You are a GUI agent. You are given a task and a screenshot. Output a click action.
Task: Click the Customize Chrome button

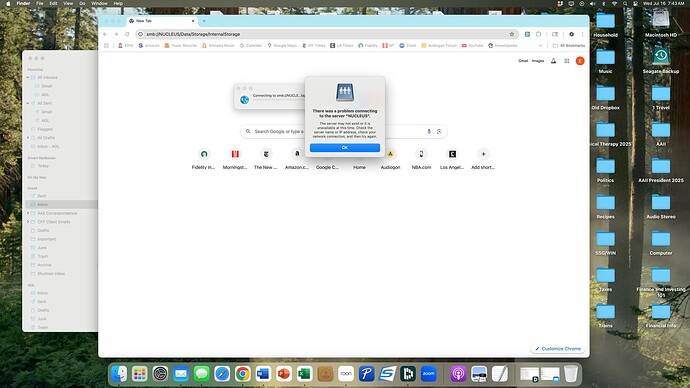point(558,348)
